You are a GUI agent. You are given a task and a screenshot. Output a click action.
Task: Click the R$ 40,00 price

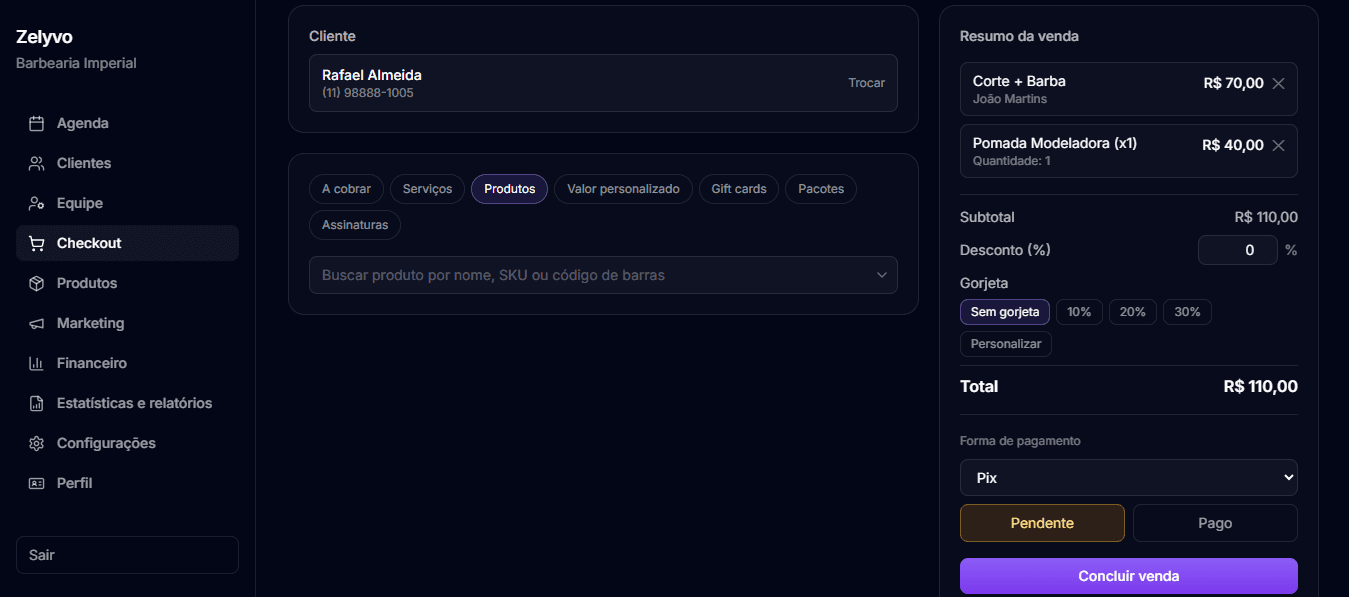coord(1233,146)
